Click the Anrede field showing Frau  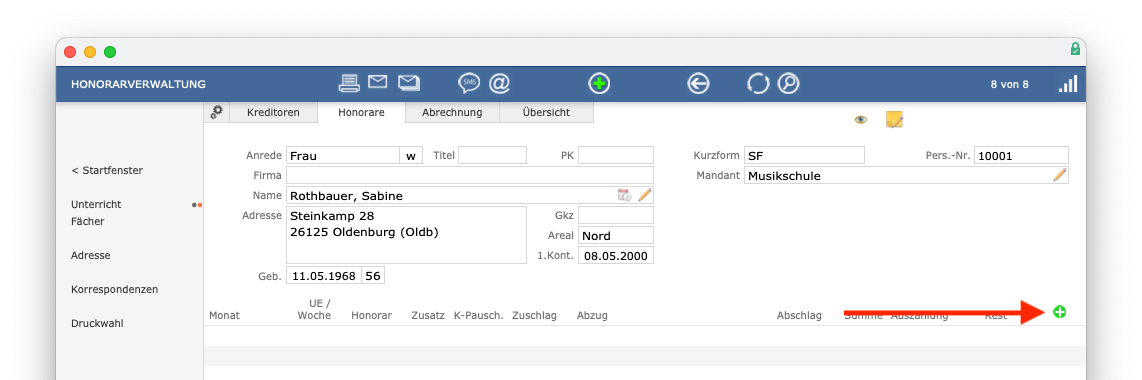click(x=342, y=155)
